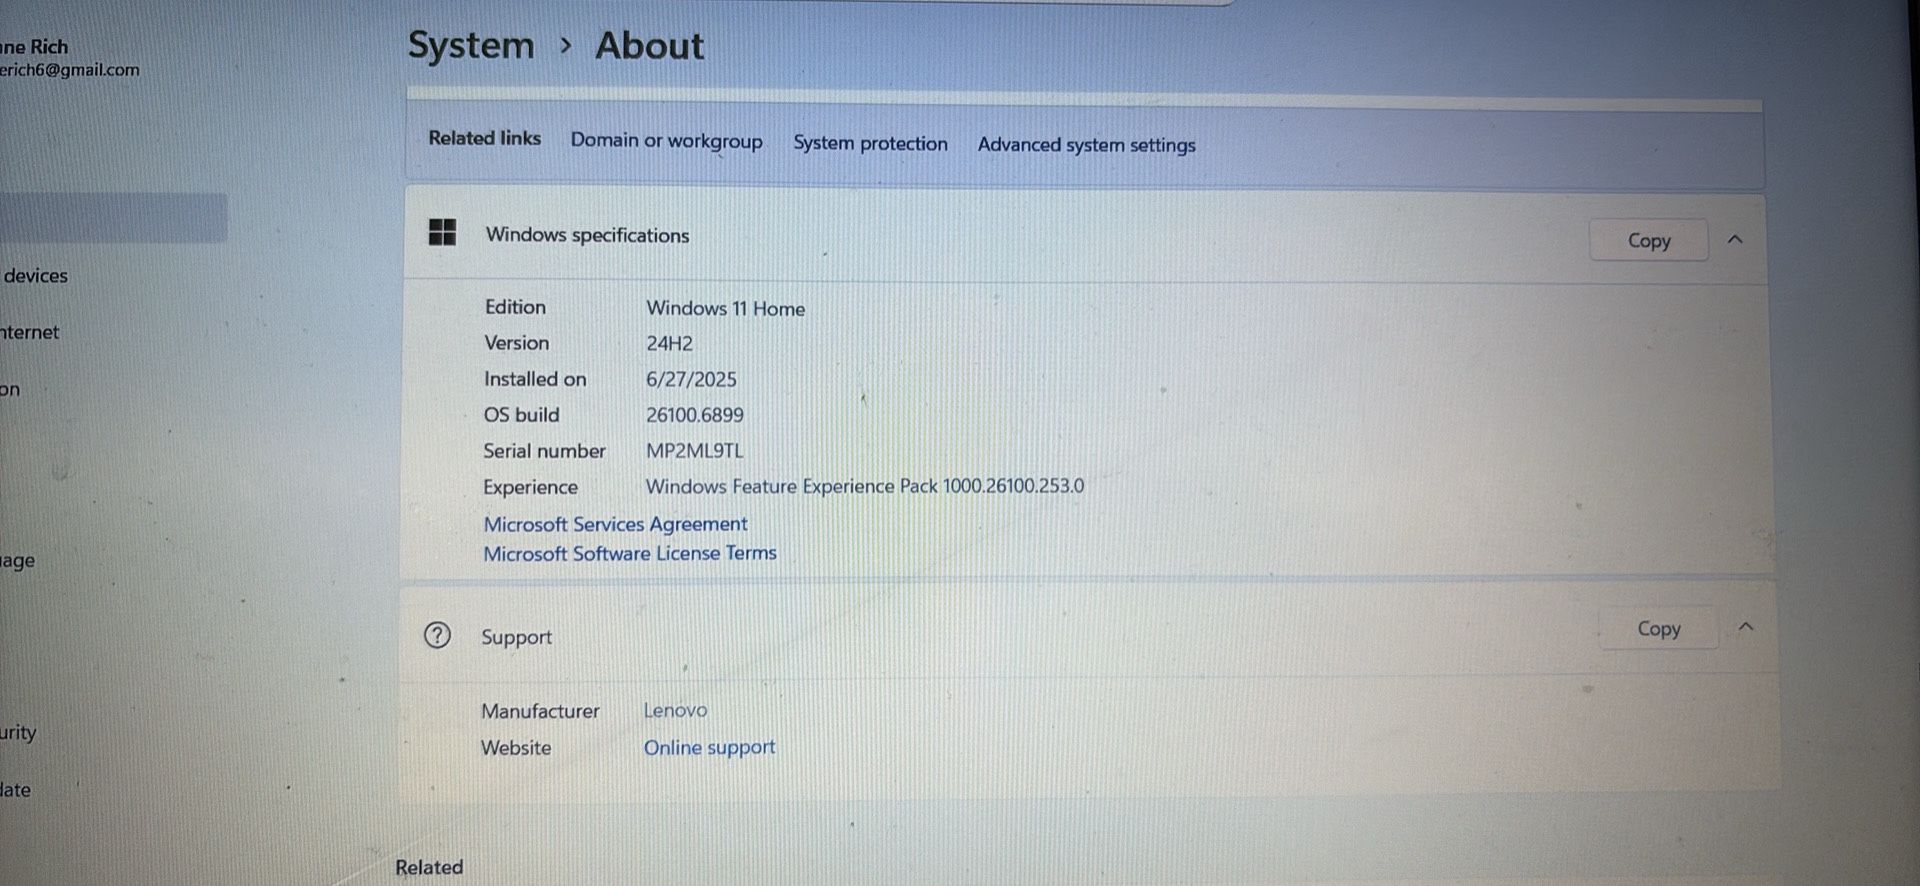
Task: Open Microsoft Services Agreement
Action: pos(615,524)
